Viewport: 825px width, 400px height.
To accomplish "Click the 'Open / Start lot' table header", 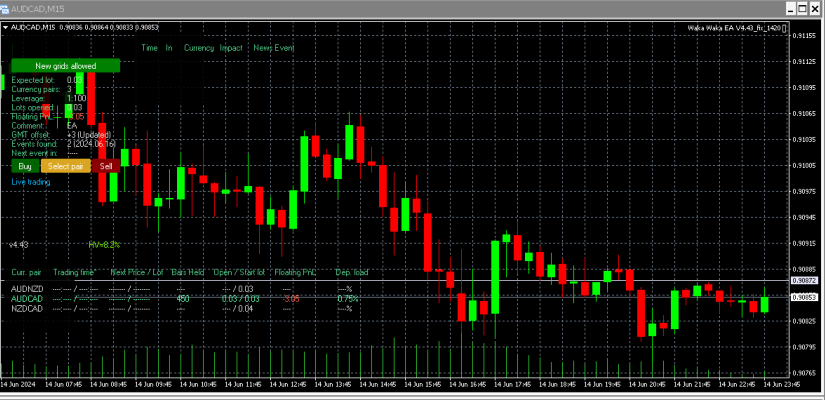I will coord(239,273).
